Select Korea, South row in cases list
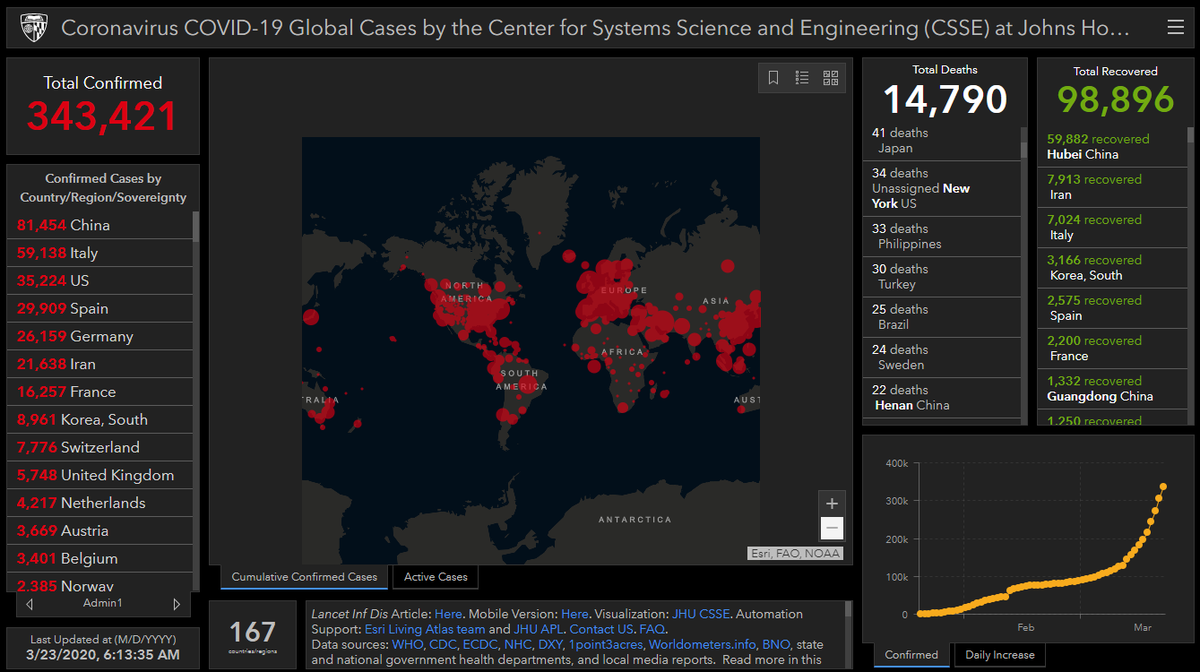 [100, 419]
